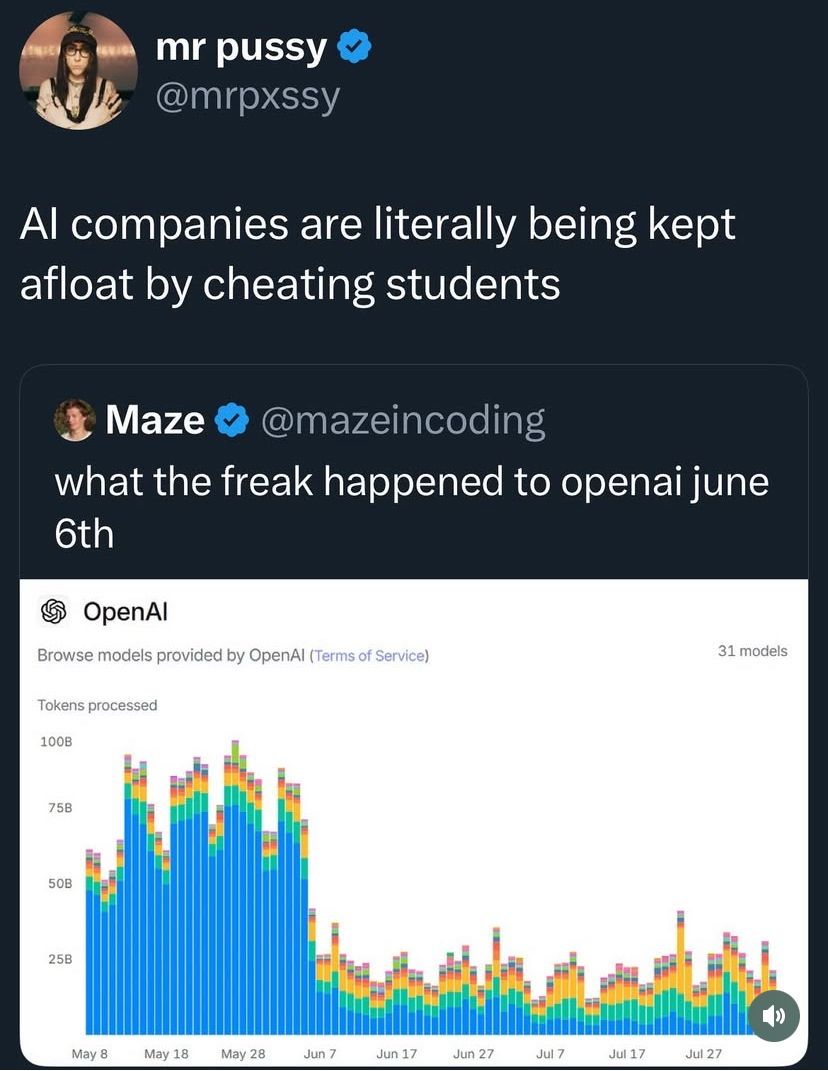Click the Maze display name
Screen dimensions: 828x1071
155,421
